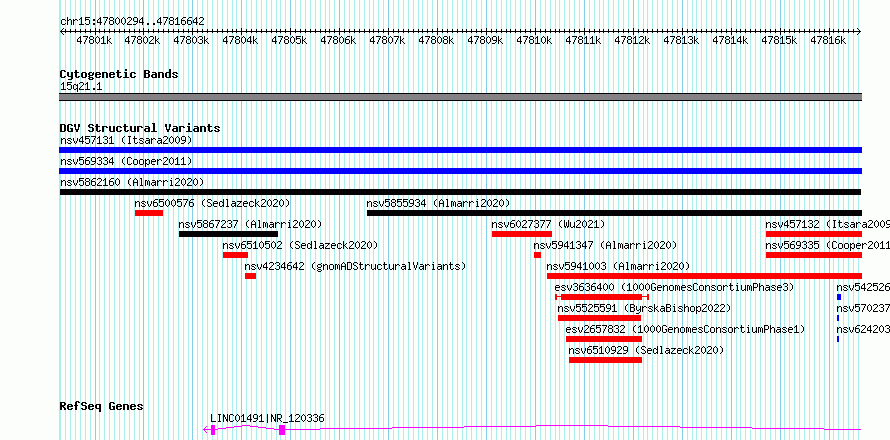Select the 15q21.1 band label
890x440 pixels.
81,87
